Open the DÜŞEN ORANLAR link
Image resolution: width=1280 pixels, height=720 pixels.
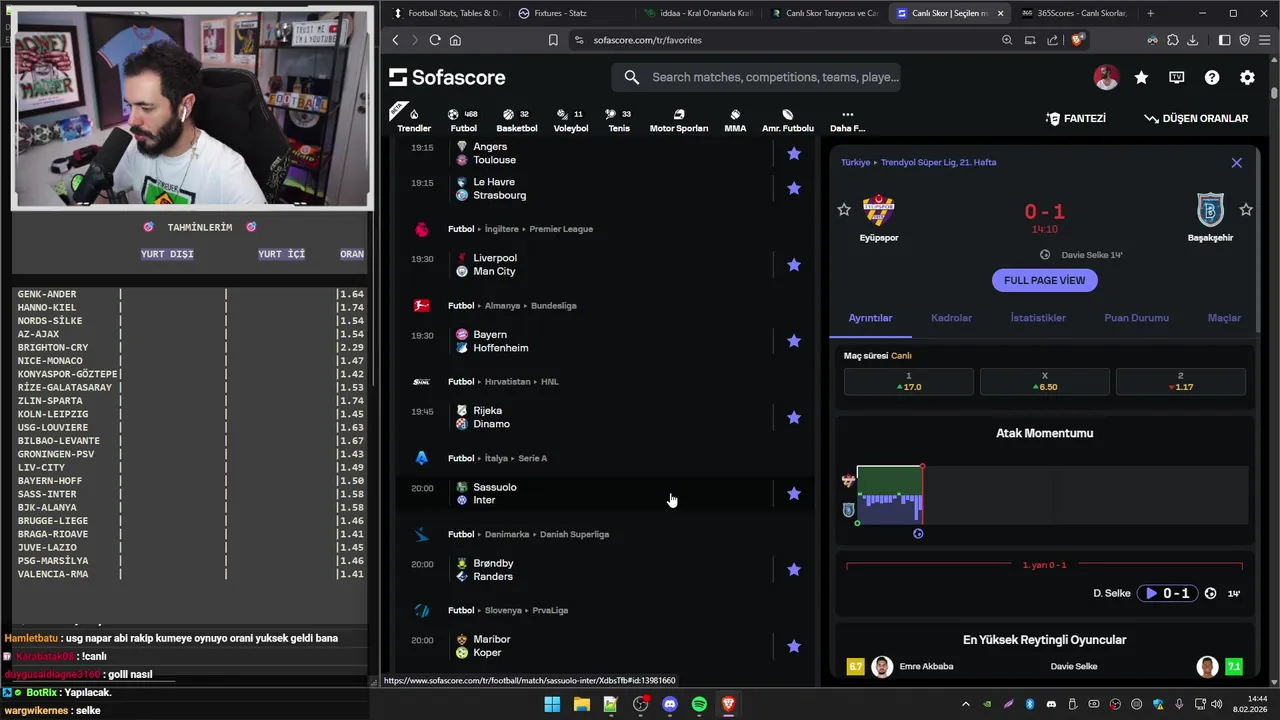(x=1196, y=118)
